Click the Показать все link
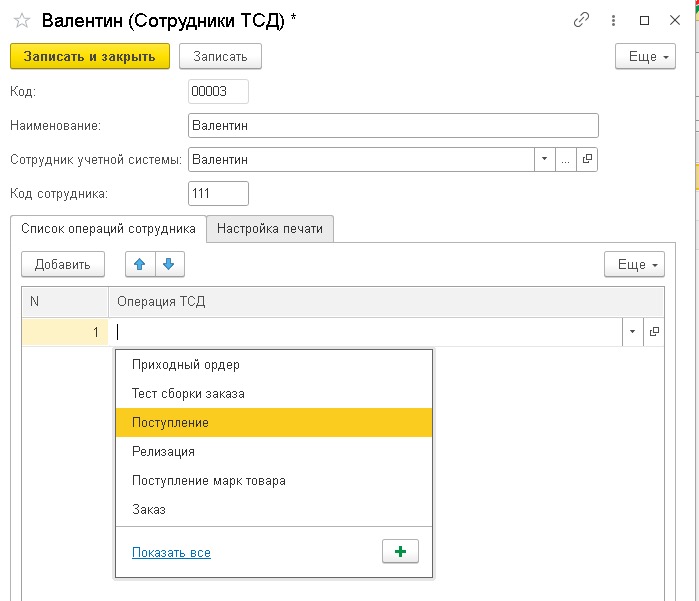This screenshot has width=699, height=601. (x=171, y=552)
